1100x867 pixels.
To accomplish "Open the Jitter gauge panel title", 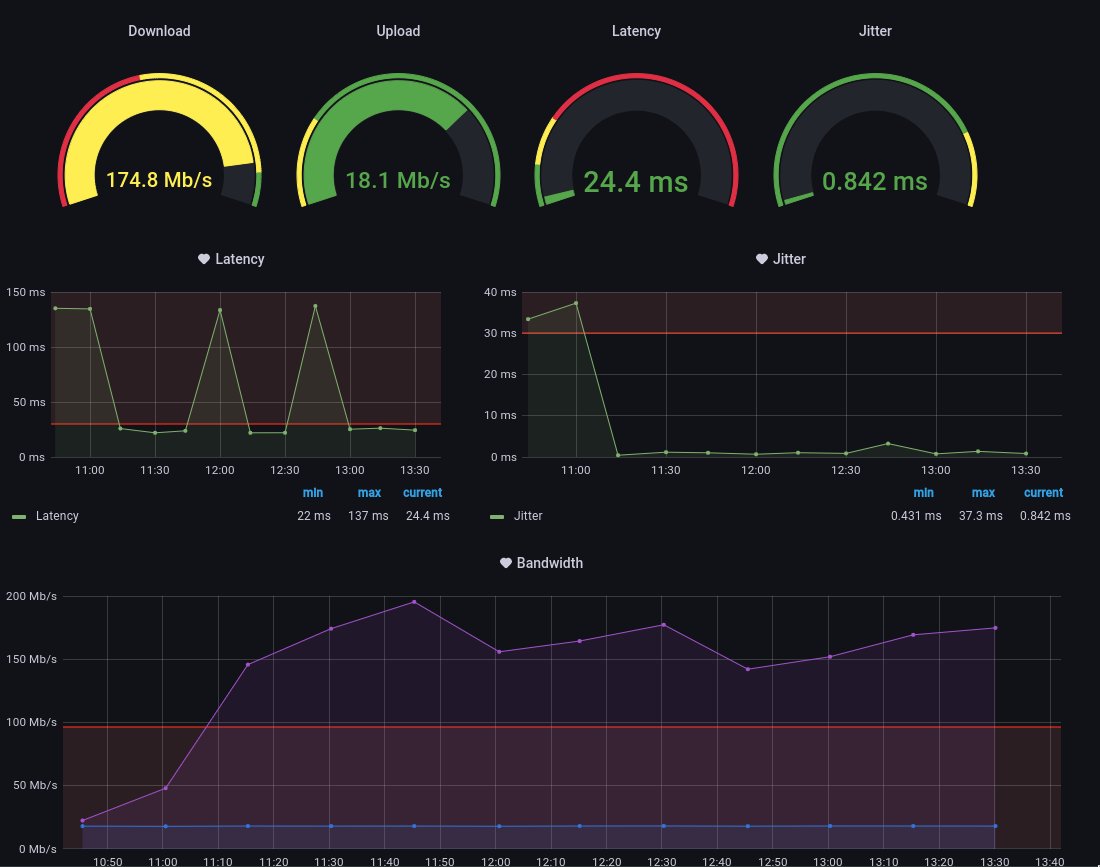I will 875,31.
